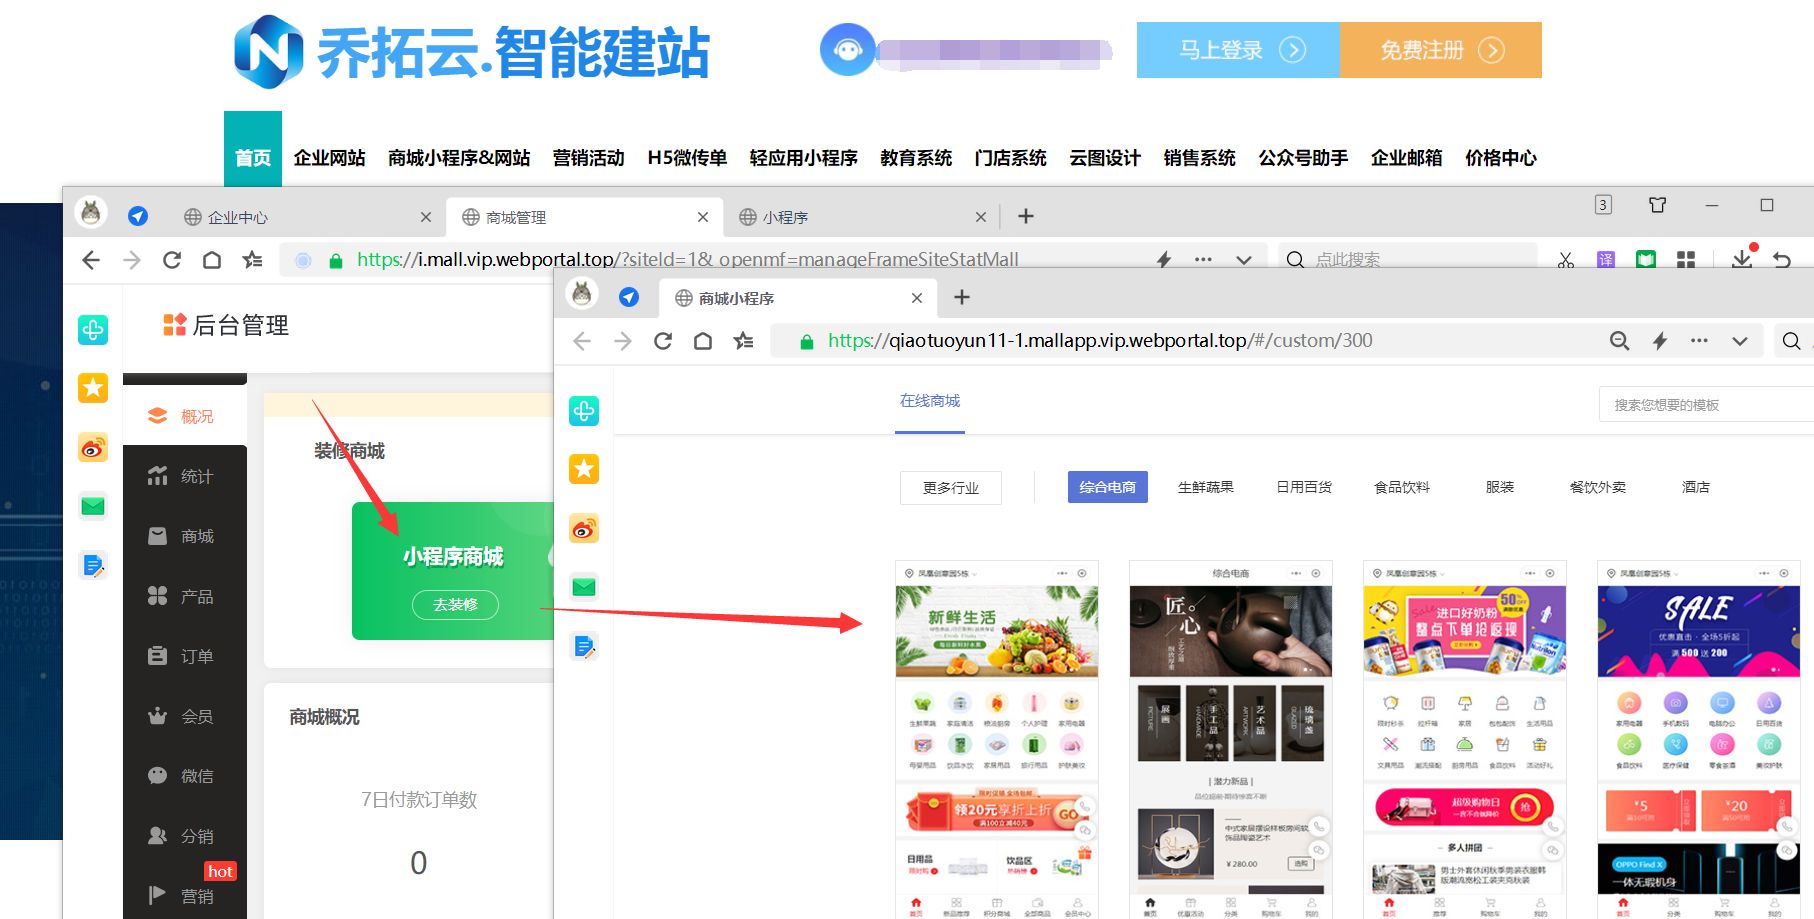The image size is (1814, 919).
Task: Open 商城小程序&网站 navigation item
Action: click(459, 158)
